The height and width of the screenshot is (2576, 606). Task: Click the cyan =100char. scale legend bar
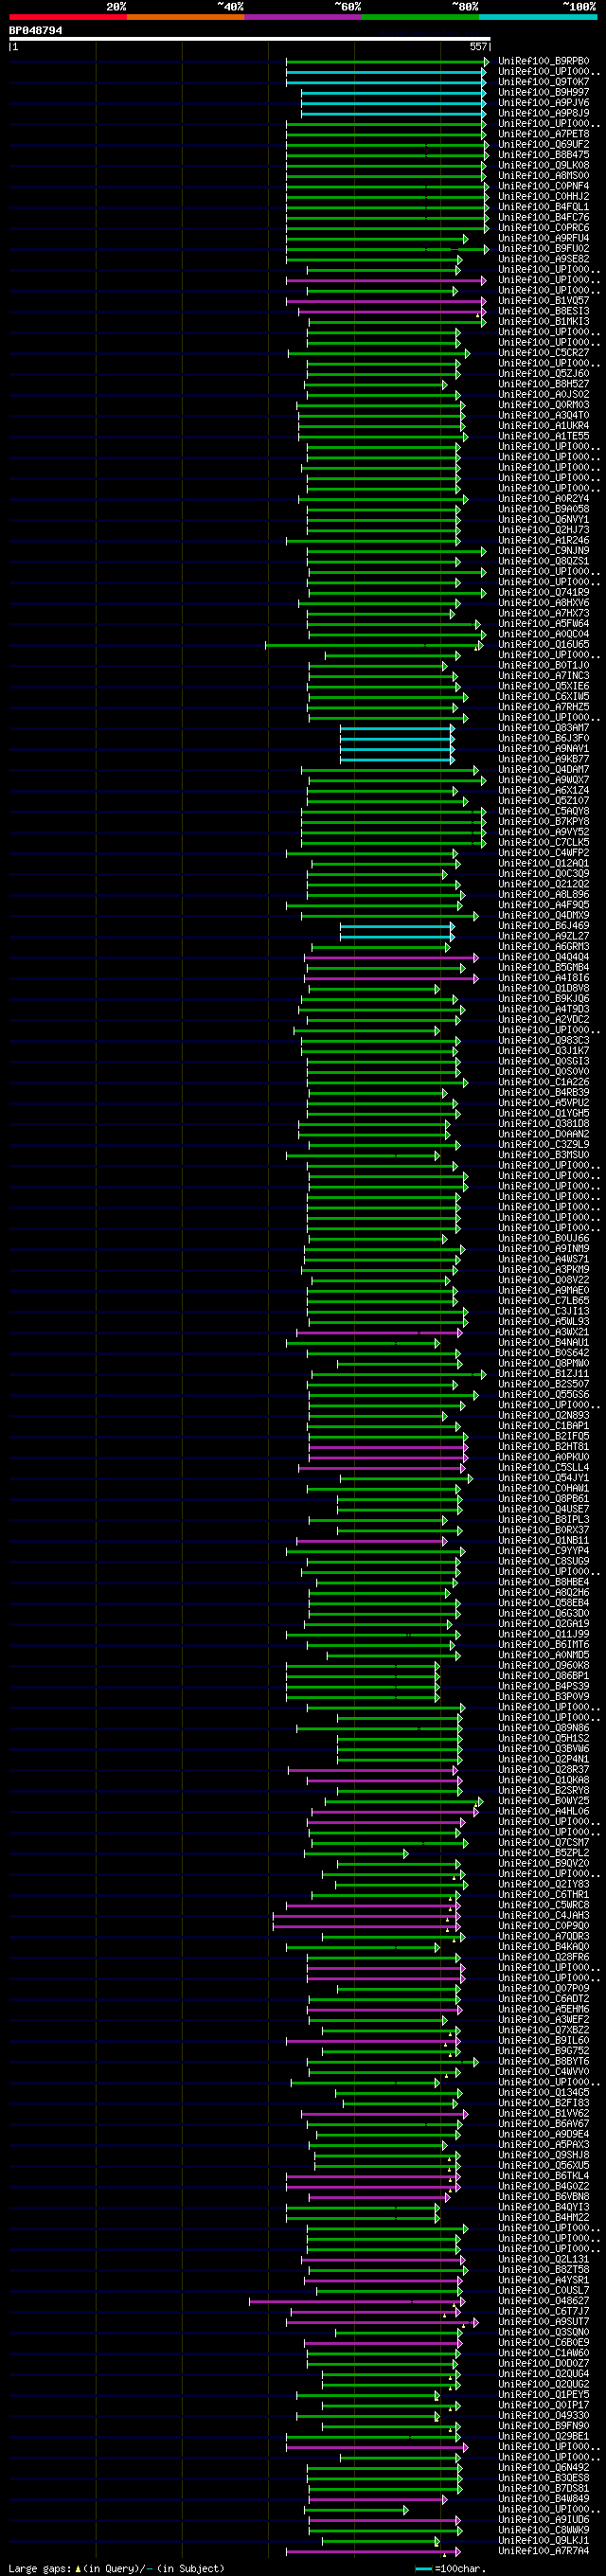(423, 2569)
